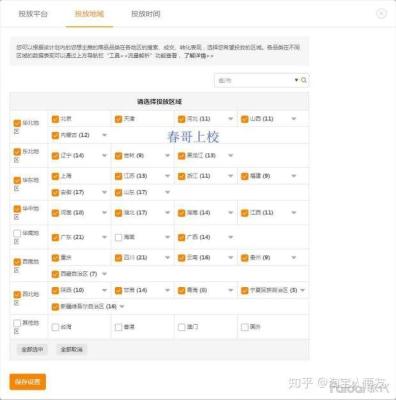Toggle the 山西 (11) checkbox

245,119
